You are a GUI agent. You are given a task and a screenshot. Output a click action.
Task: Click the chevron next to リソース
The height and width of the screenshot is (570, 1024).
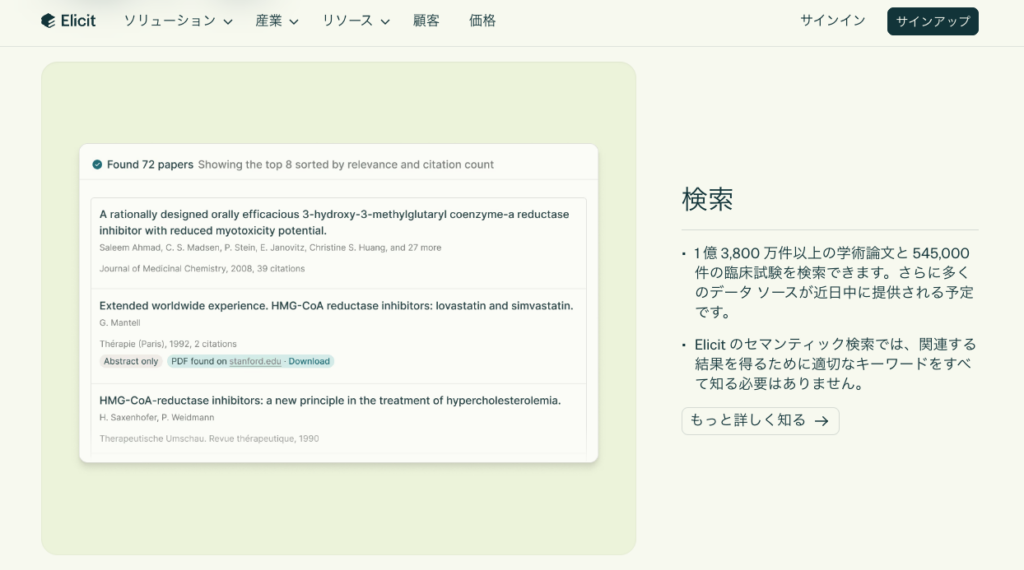[x=385, y=22]
